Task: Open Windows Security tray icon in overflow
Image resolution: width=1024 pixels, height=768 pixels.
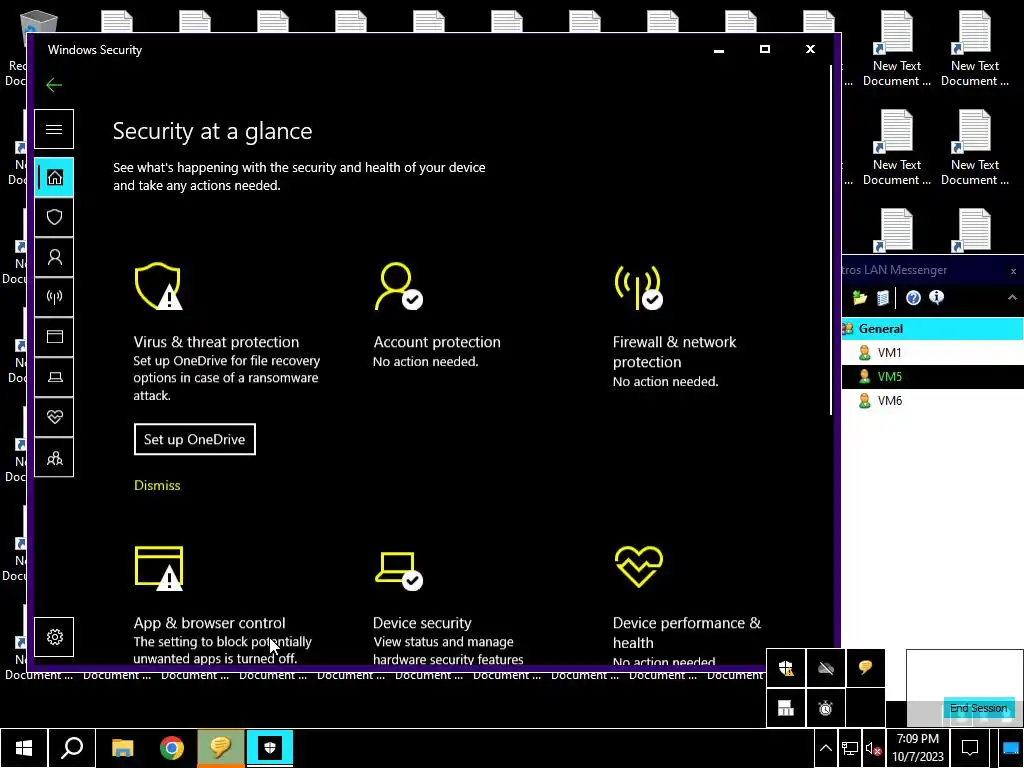Action: (786, 668)
